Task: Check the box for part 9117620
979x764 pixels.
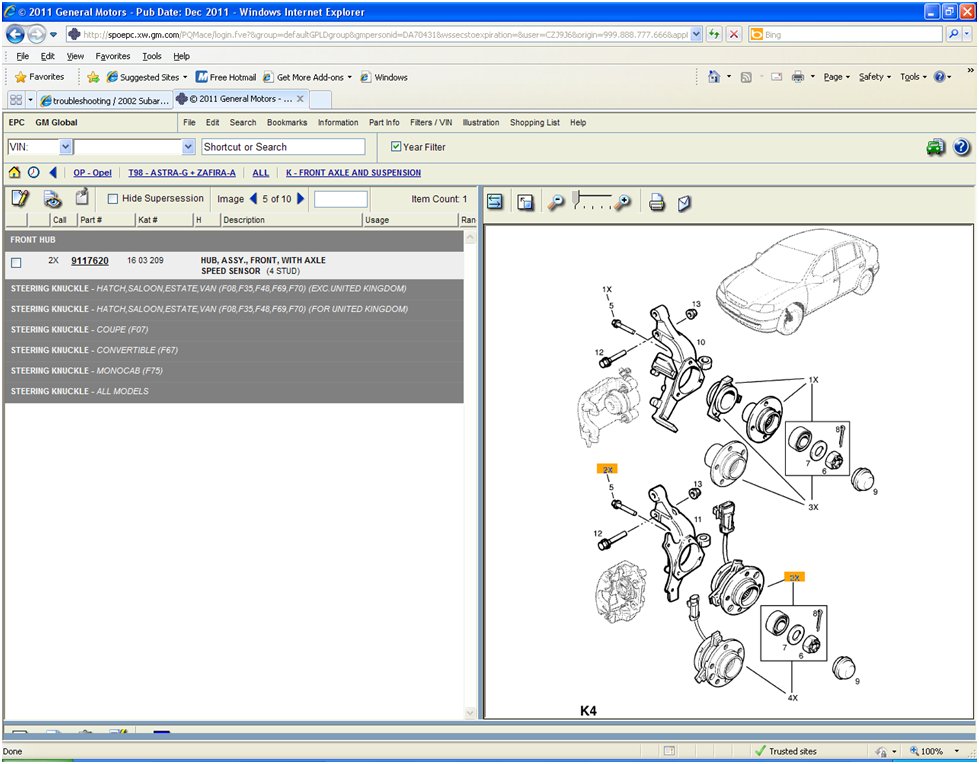Action: pos(16,263)
